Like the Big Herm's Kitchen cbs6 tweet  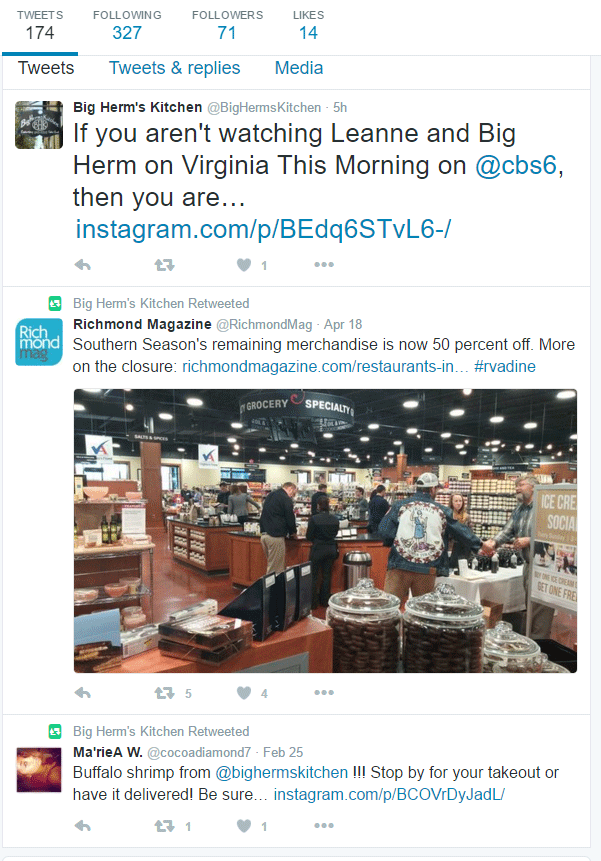(x=244, y=265)
